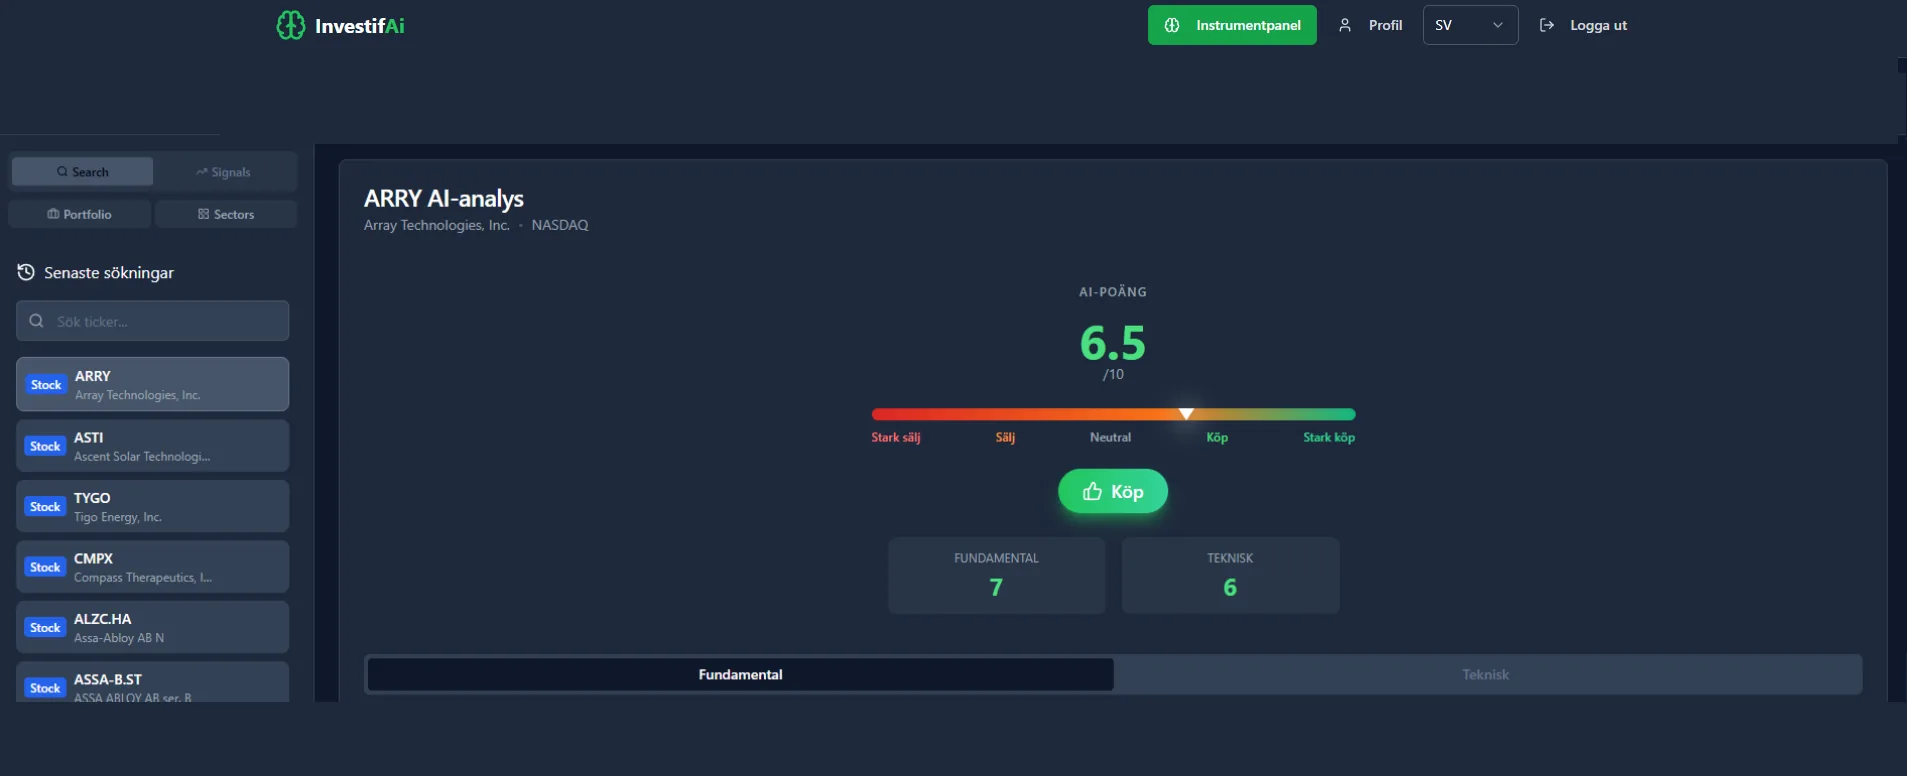Select the TYGO Tigo Energy entry
This screenshot has height=776, width=1907.
click(153, 506)
